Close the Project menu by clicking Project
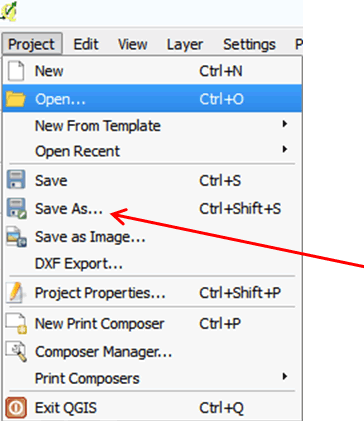 click(32, 44)
